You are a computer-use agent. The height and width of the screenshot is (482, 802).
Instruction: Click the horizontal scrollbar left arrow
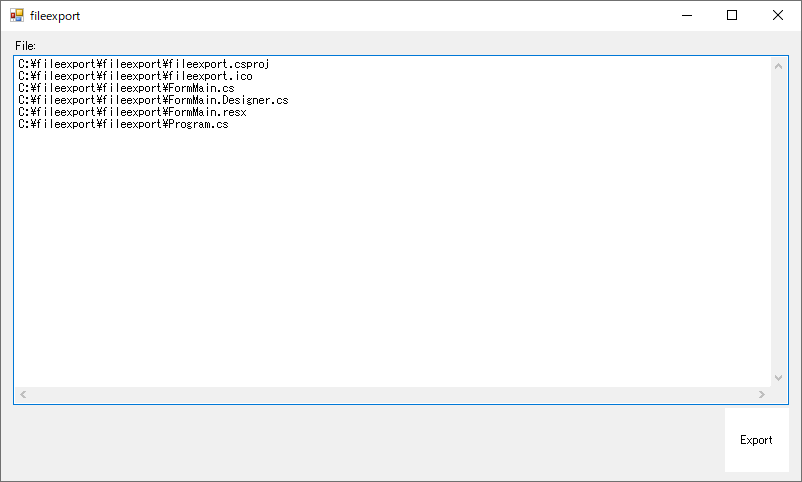(23, 395)
